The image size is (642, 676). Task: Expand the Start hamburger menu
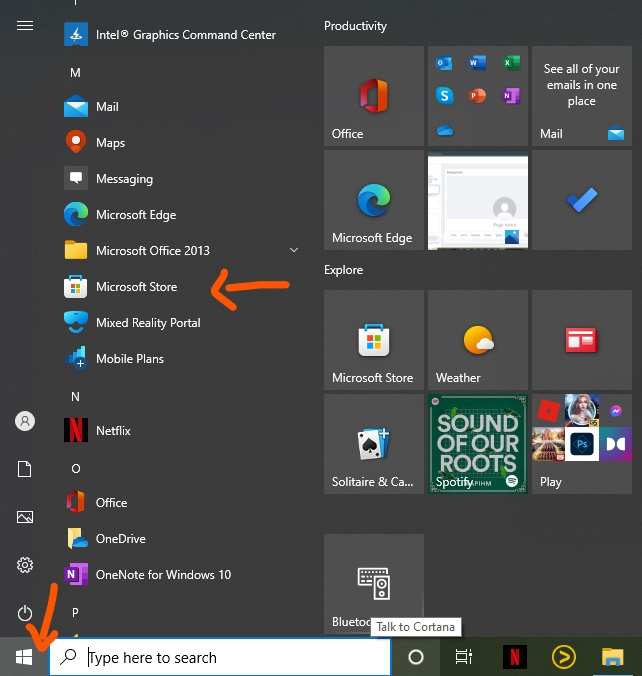pos(25,25)
